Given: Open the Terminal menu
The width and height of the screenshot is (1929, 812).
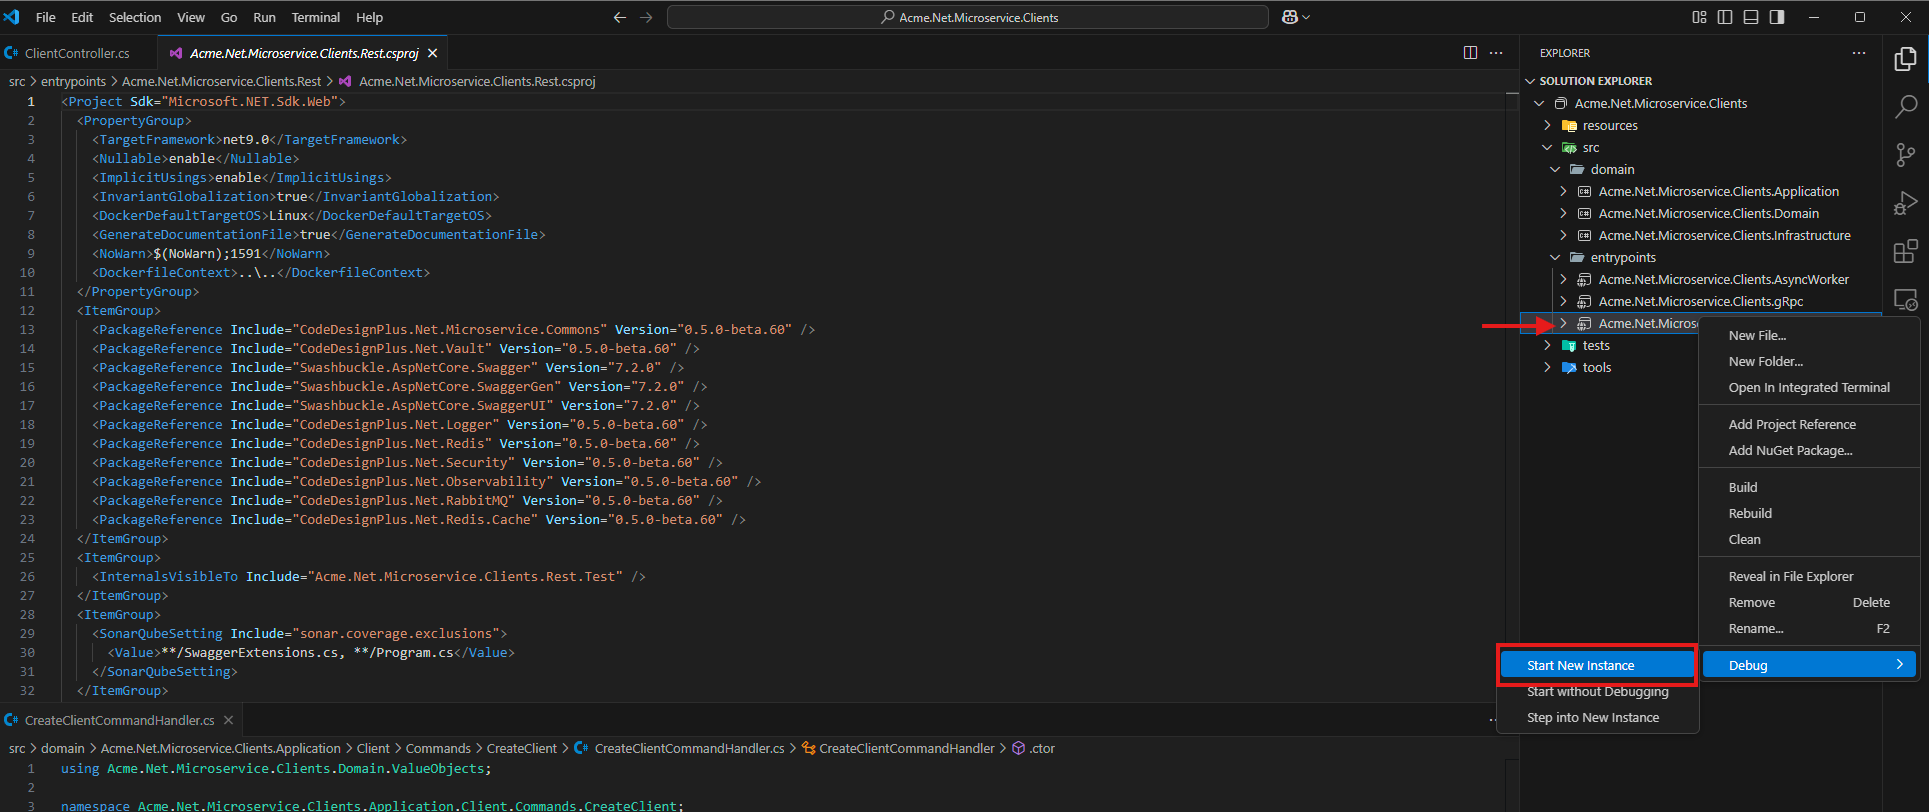Looking at the screenshot, I should [316, 17].
